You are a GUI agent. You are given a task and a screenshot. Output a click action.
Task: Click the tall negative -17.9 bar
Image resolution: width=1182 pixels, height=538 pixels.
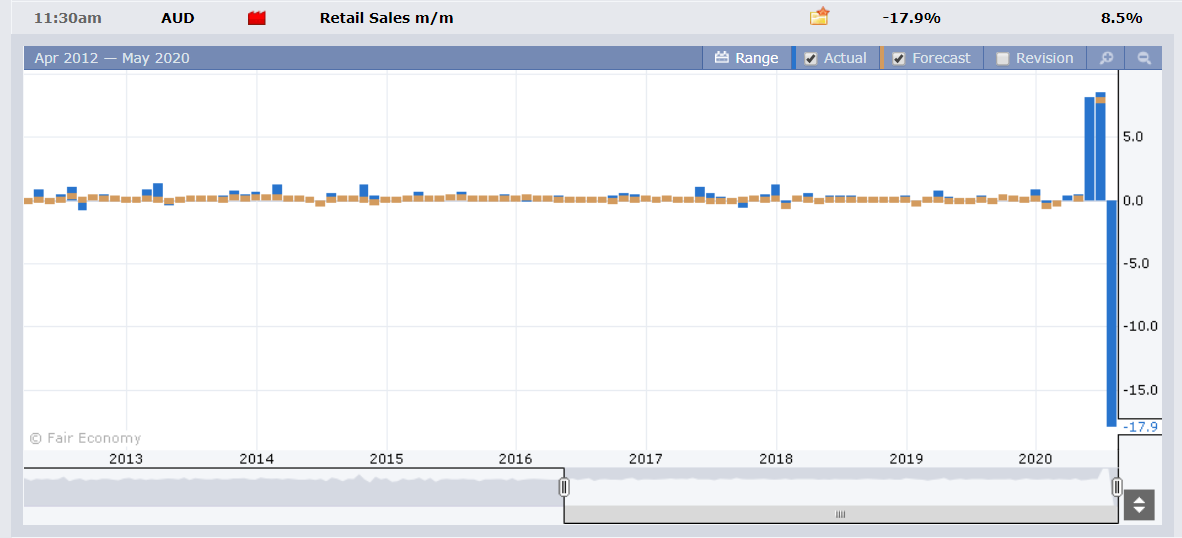(x=1111, y=313)
